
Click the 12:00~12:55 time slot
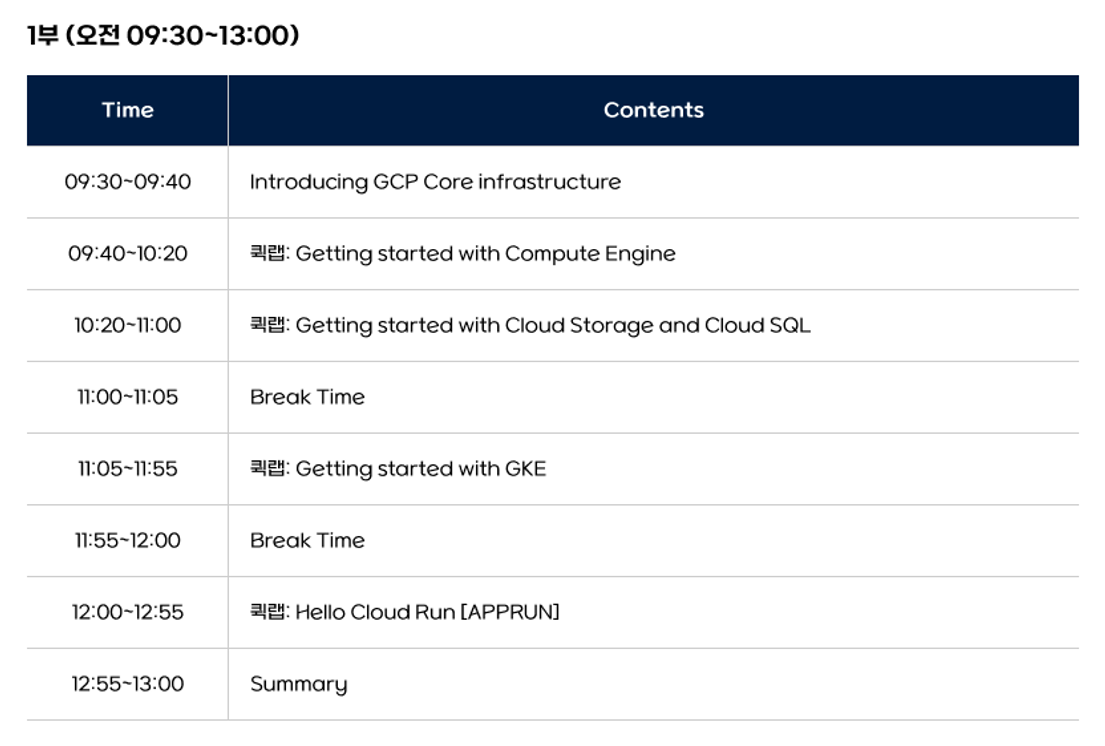pos(127,612)
